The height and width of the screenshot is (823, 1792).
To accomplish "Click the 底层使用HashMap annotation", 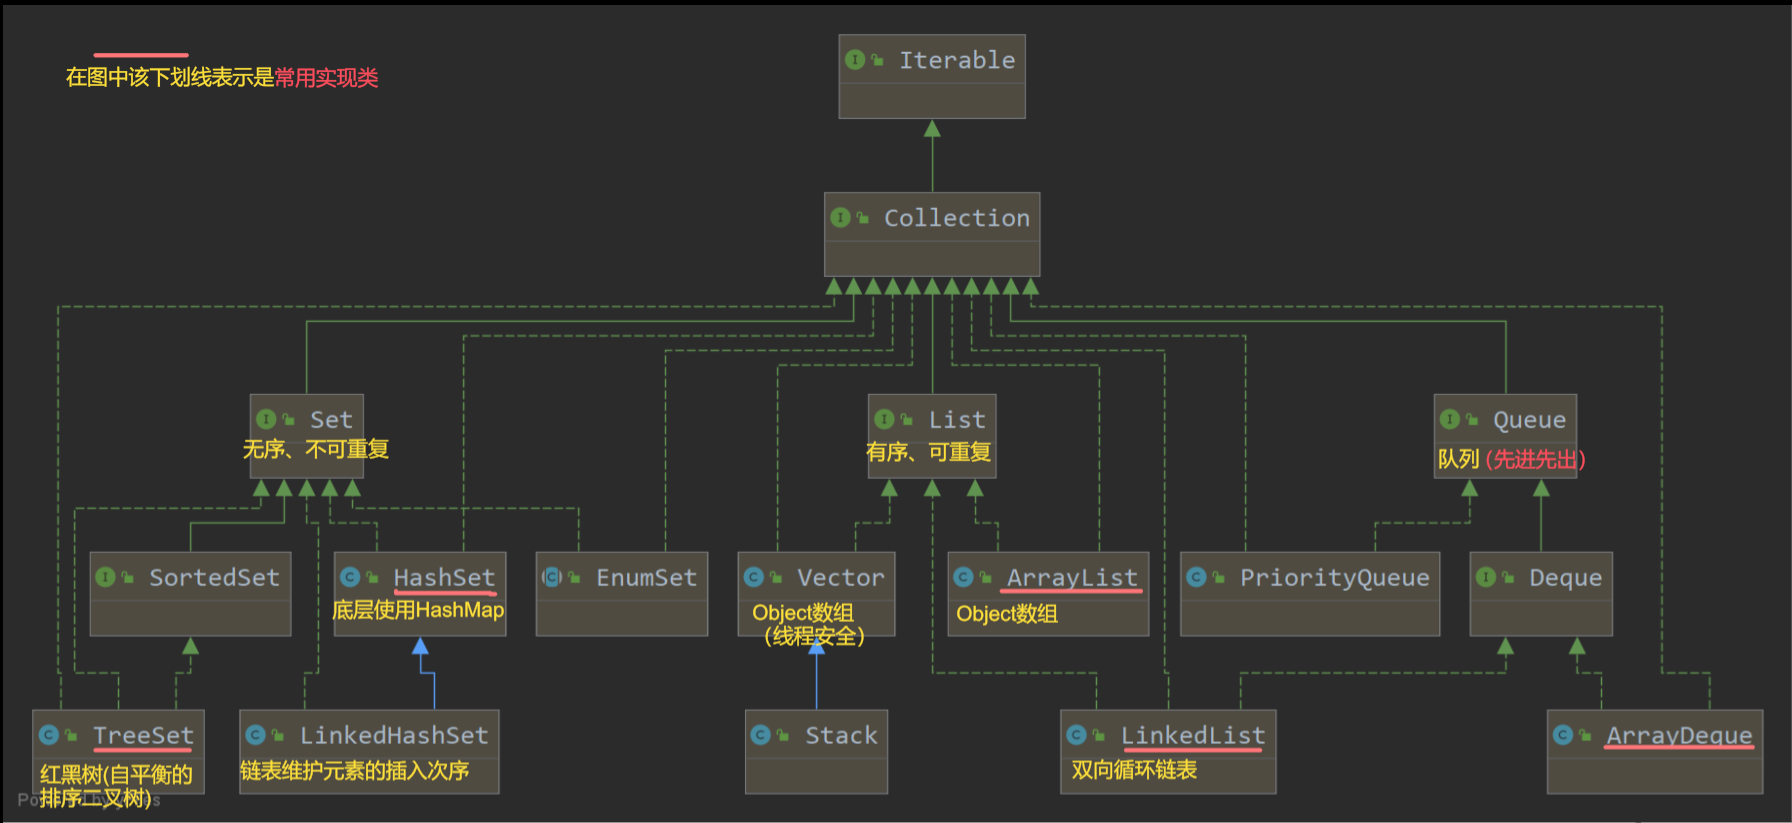I will tap(418, 610).
